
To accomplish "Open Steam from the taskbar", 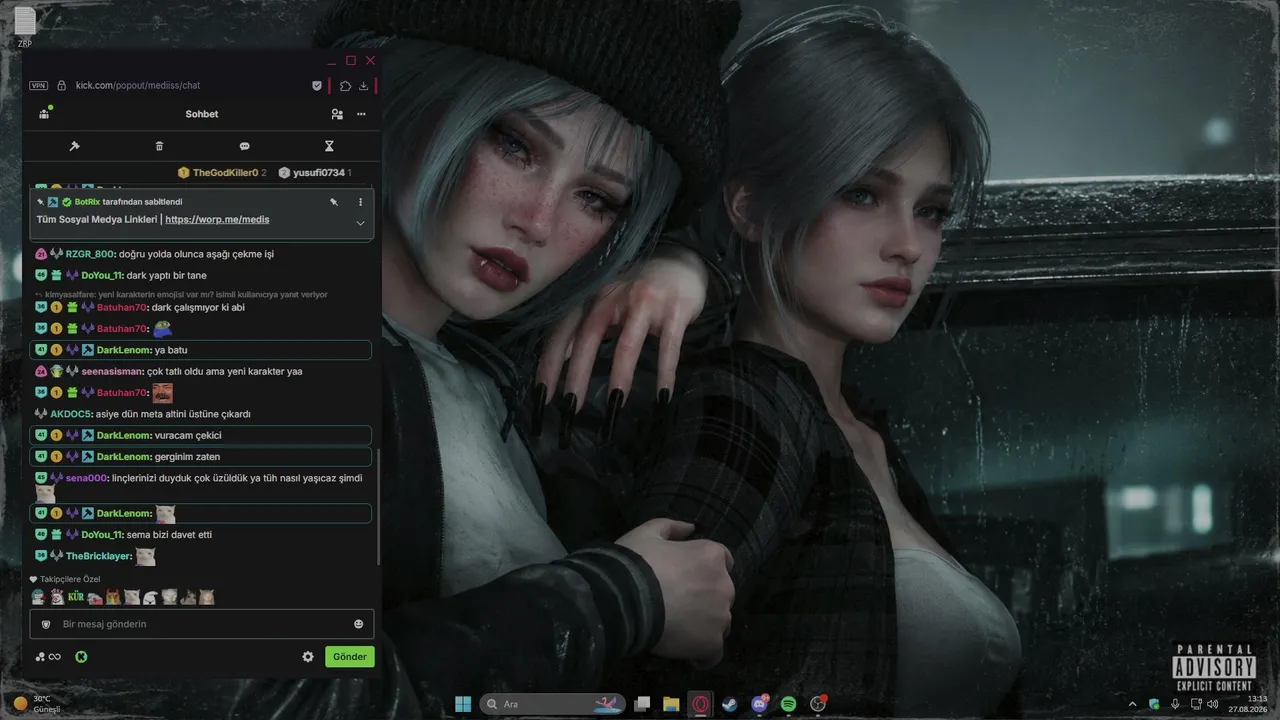I will point(730,704).
